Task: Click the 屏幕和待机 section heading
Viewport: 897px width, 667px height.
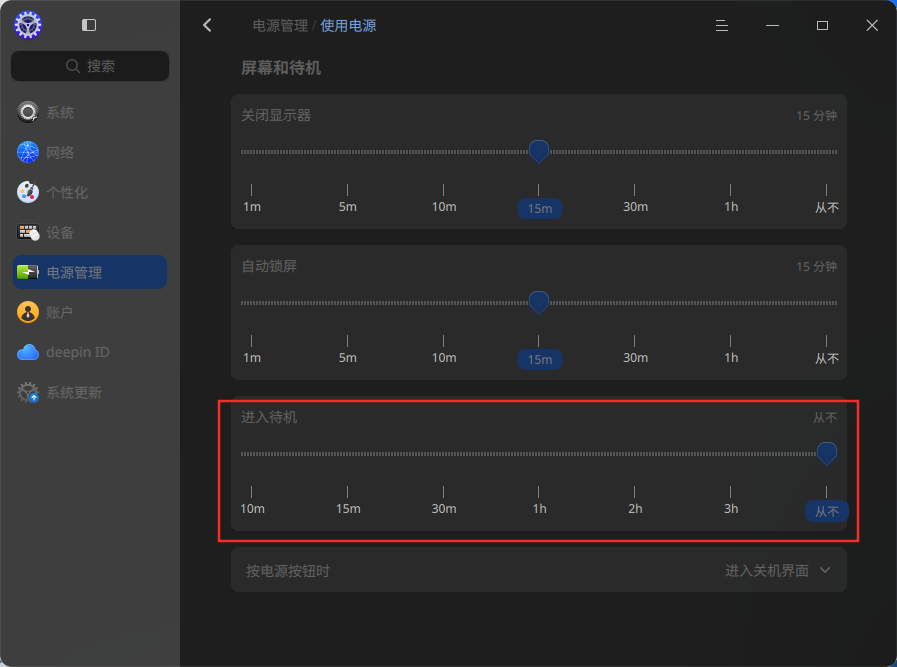Action: (281, 68)
